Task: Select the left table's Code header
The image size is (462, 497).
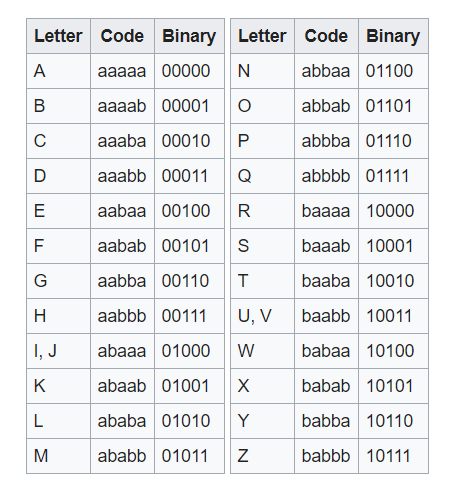Action: [122, 36]
